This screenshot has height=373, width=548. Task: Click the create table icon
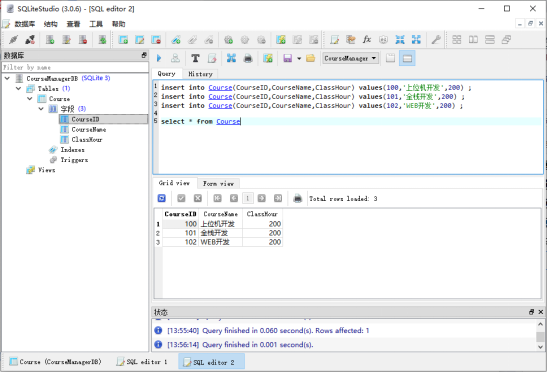123,40
